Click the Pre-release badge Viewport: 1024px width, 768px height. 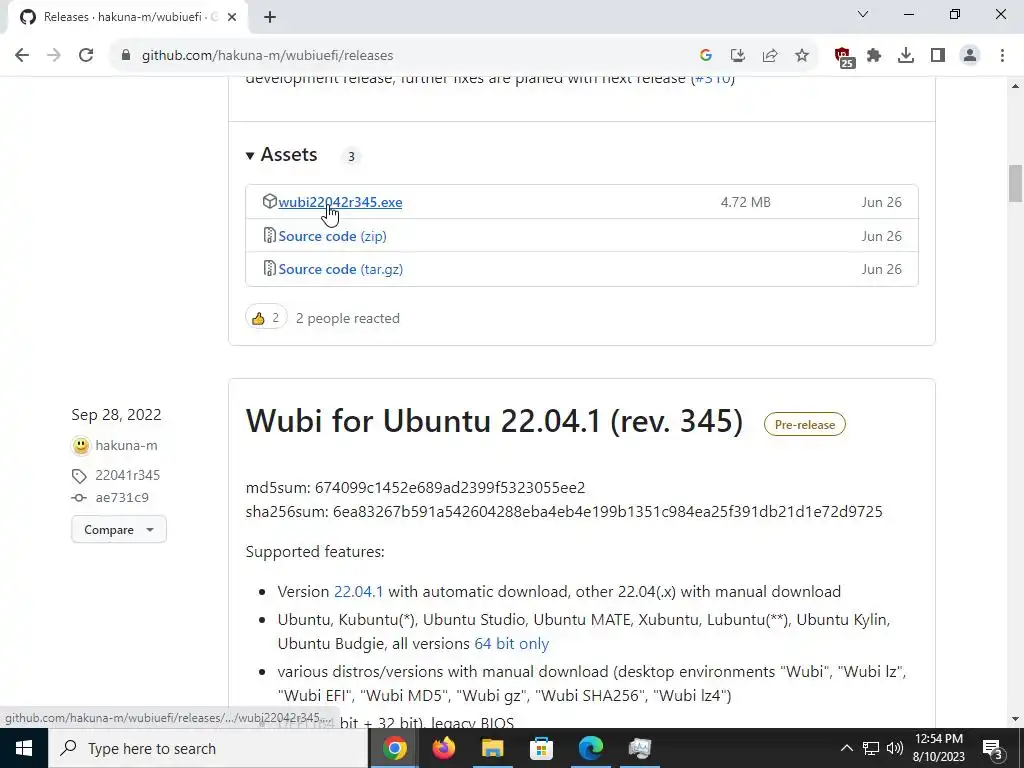tap(805, 424)
